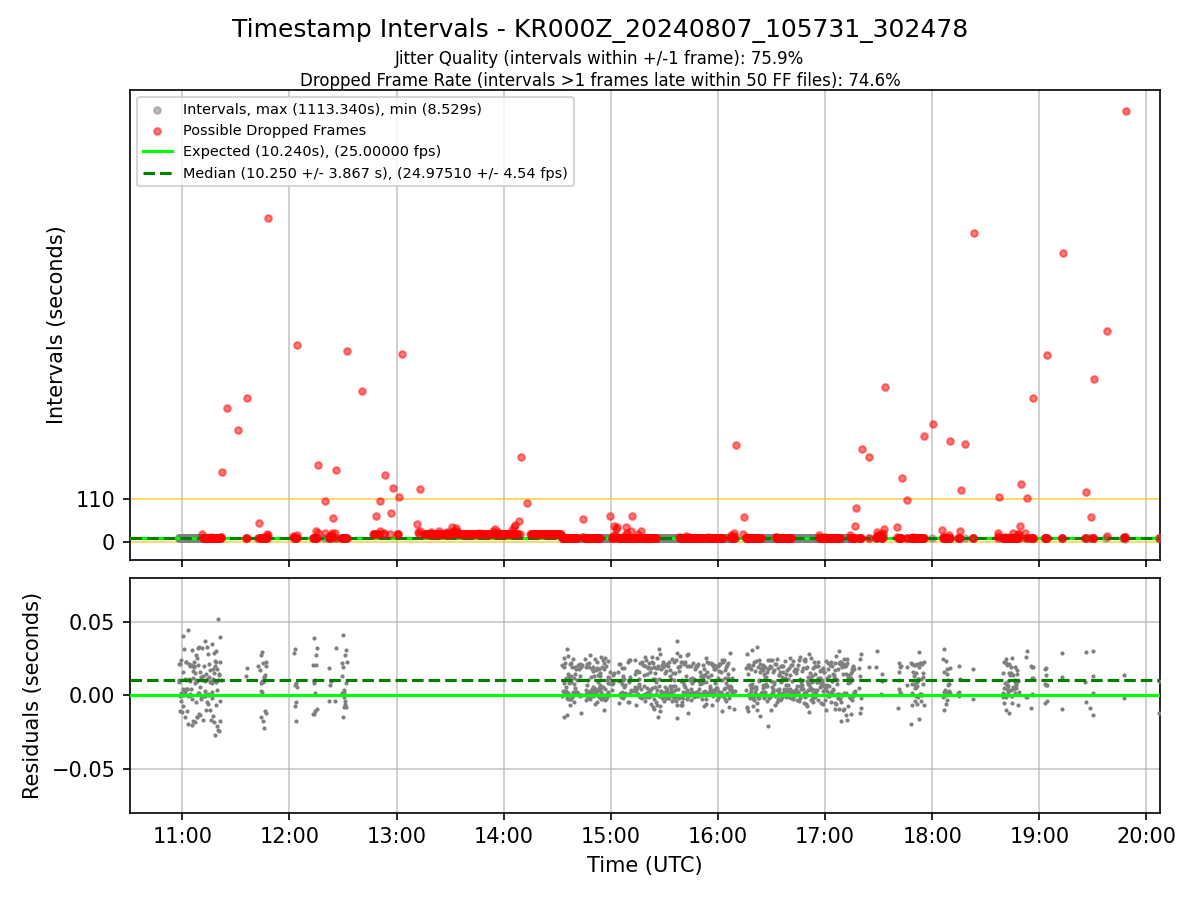Image resolution: width=1200 pixels, height=900 pixels.
Task: Click the '19:00' time tick label
Action: click(x=1038, y=834)
